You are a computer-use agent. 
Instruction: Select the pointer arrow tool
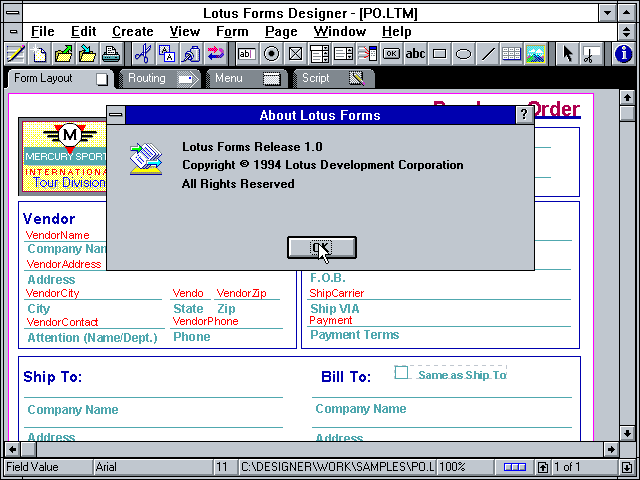coord(568,54)
